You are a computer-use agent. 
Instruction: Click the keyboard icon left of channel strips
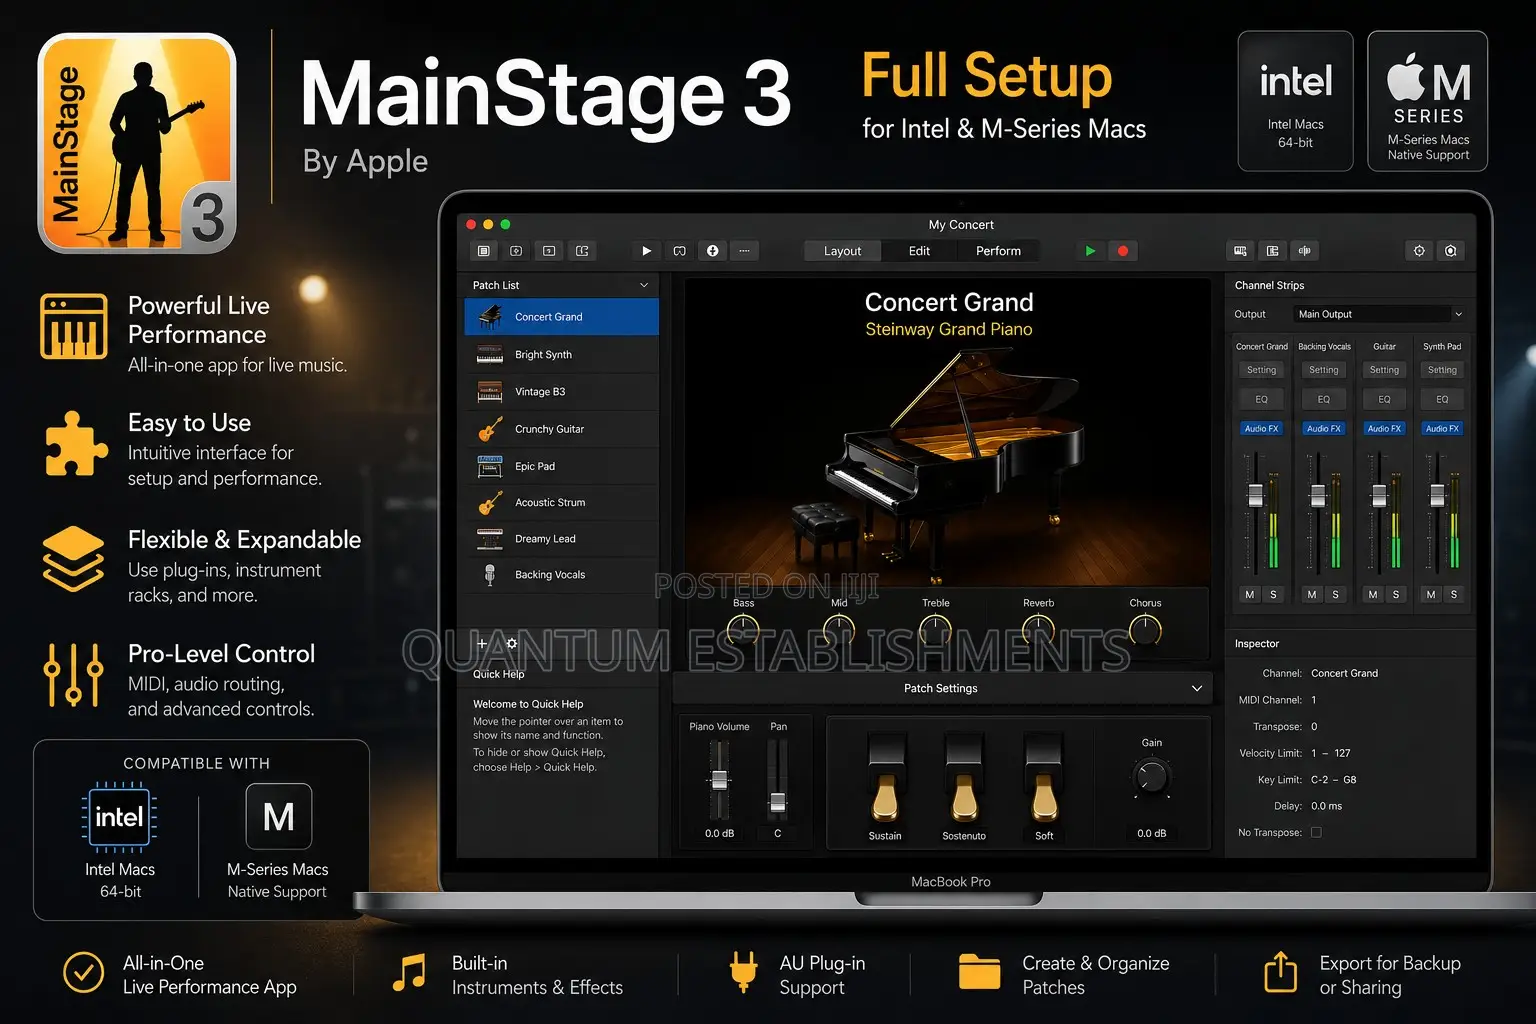[1240, 251]
